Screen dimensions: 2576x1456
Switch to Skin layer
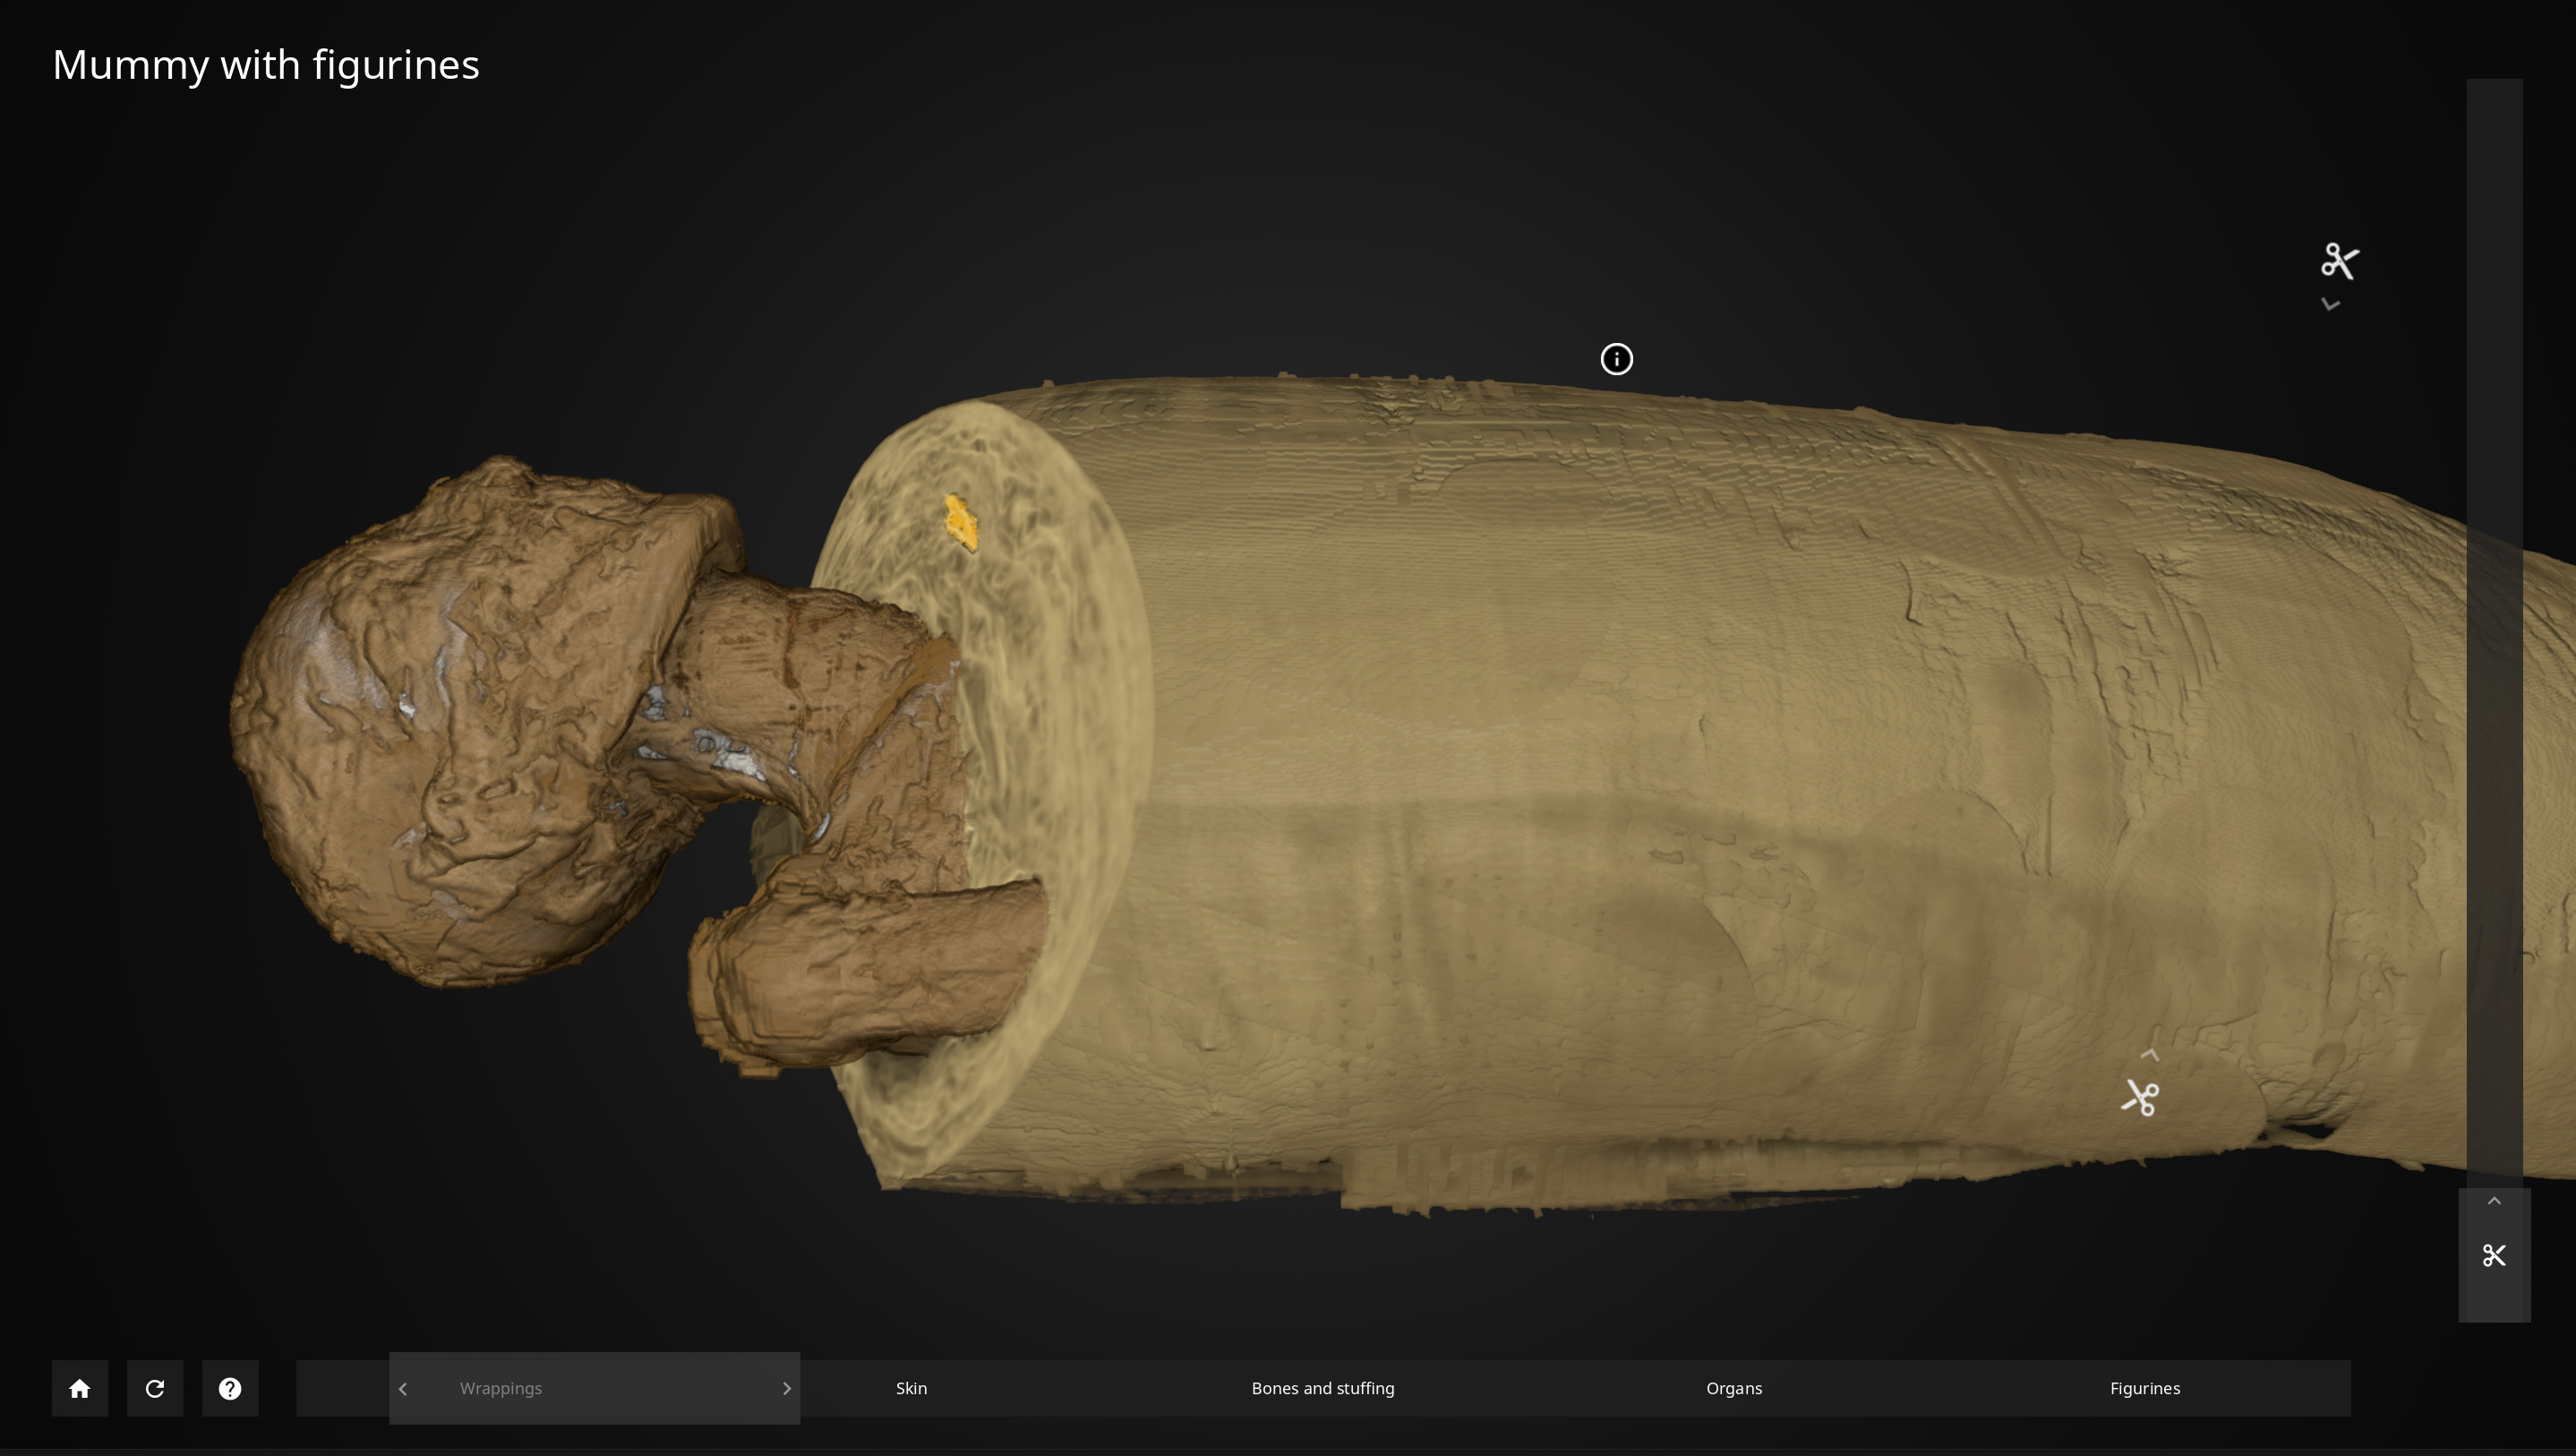click(x=911, y=1388)
